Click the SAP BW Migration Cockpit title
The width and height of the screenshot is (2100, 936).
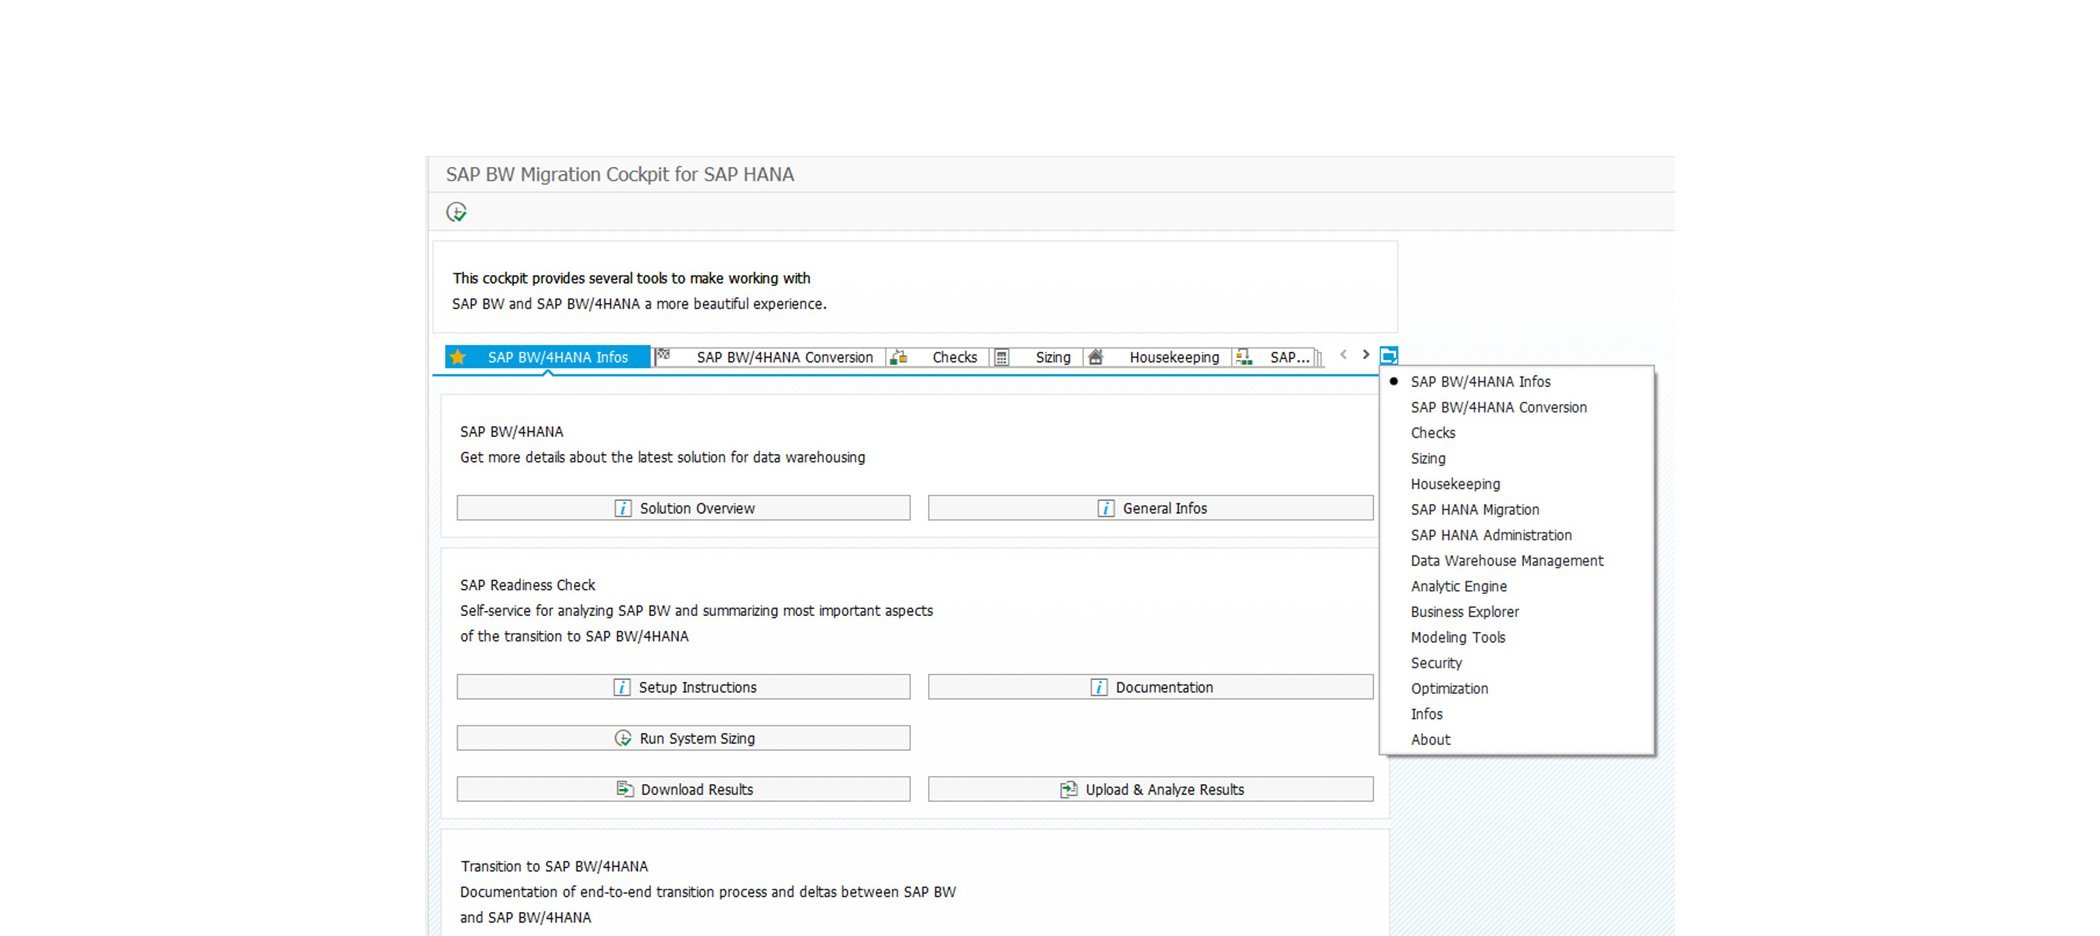point(620,175)
